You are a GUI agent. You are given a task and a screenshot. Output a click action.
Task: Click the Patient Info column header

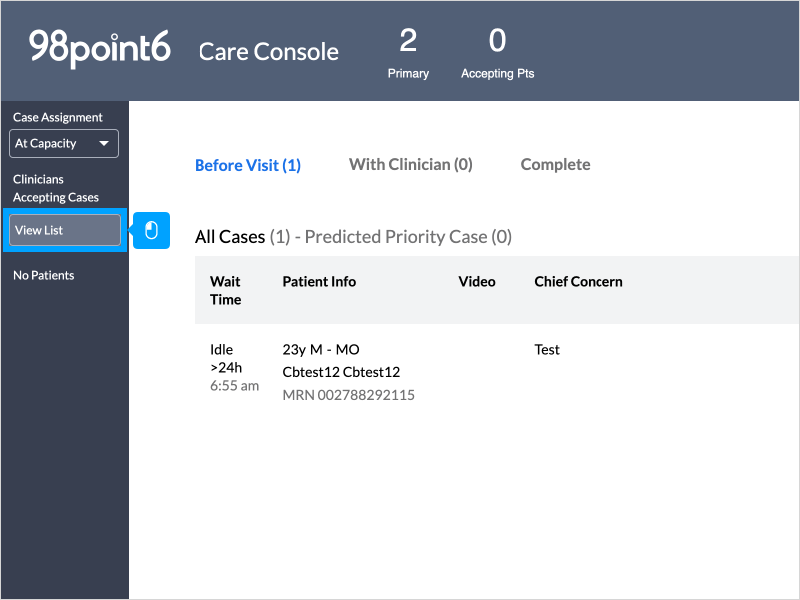click(320, 282)
